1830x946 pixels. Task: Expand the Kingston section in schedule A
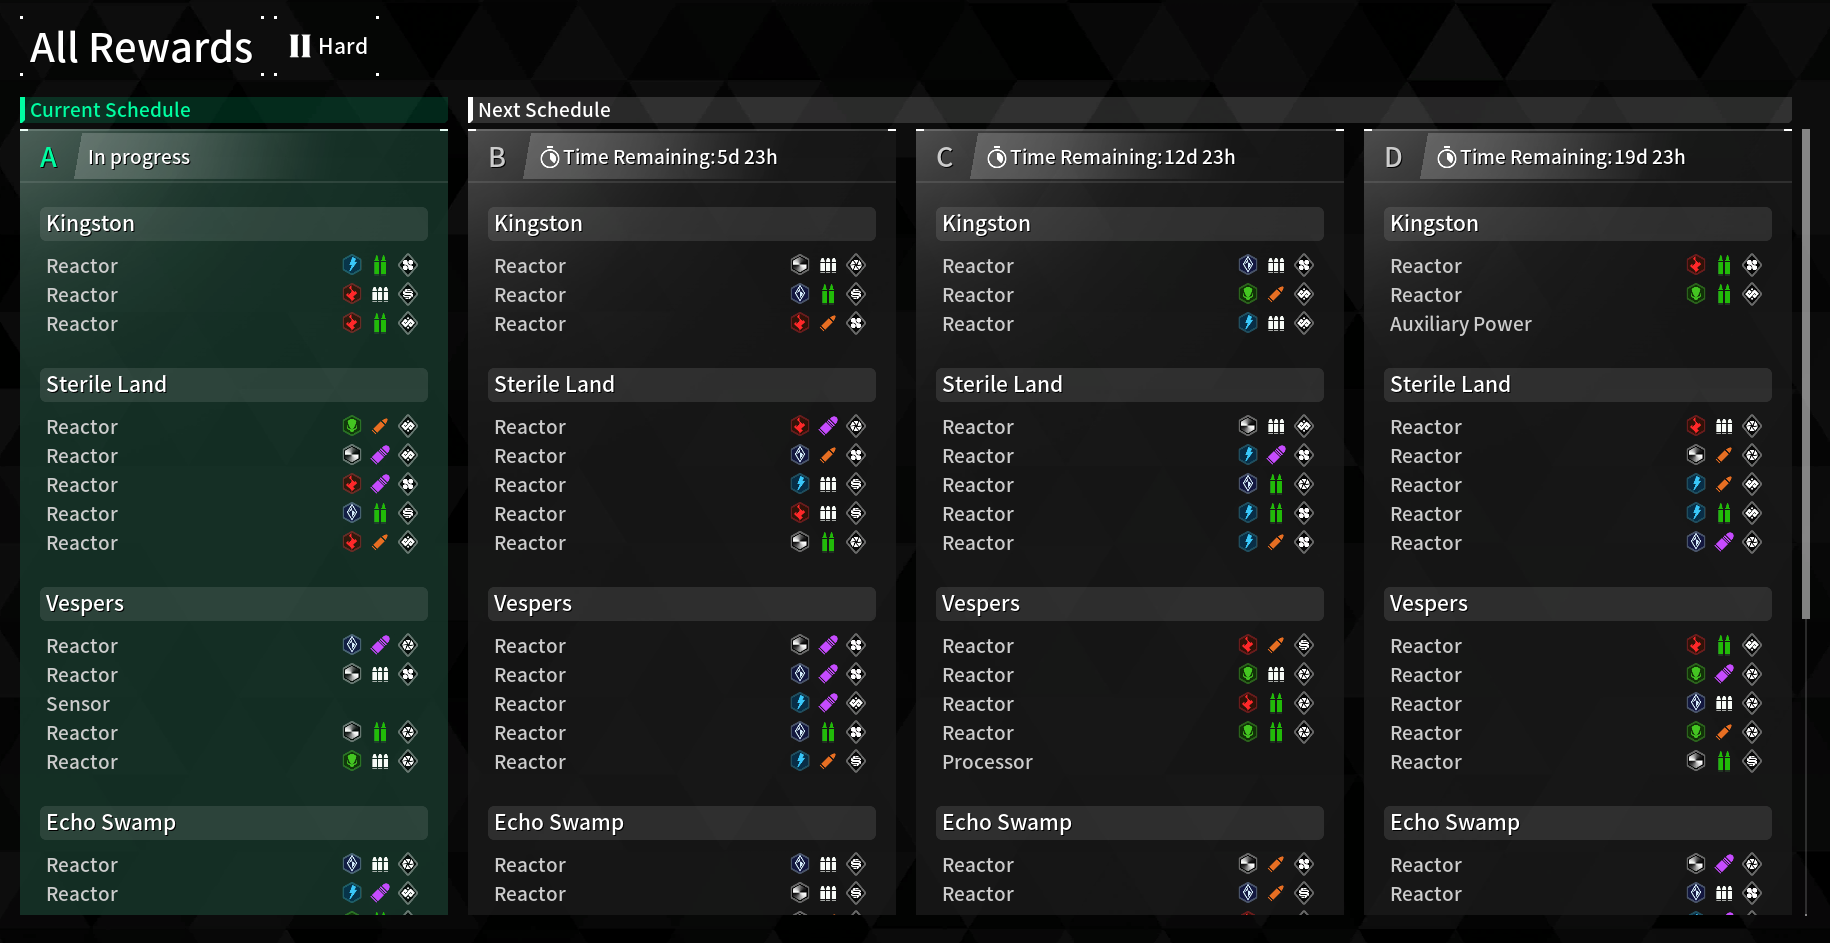tap(233, 223)
